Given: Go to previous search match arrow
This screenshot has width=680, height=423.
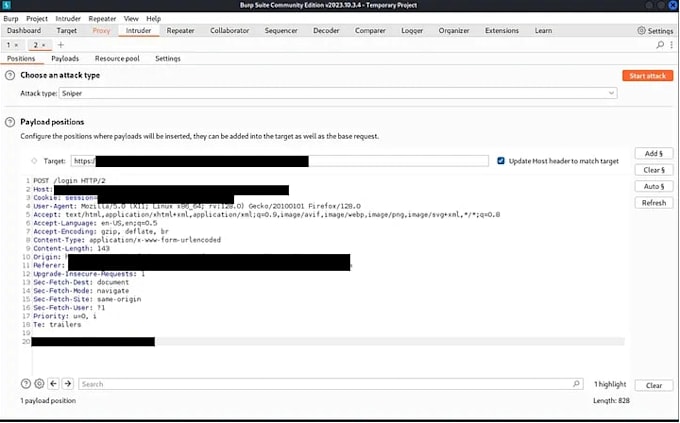Looking at the screenshot, I should coord(53,384).
